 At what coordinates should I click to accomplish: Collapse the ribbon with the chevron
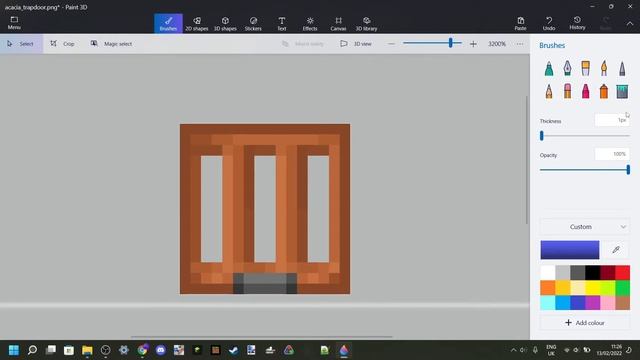pyautogui.click(x=630, y=24)
